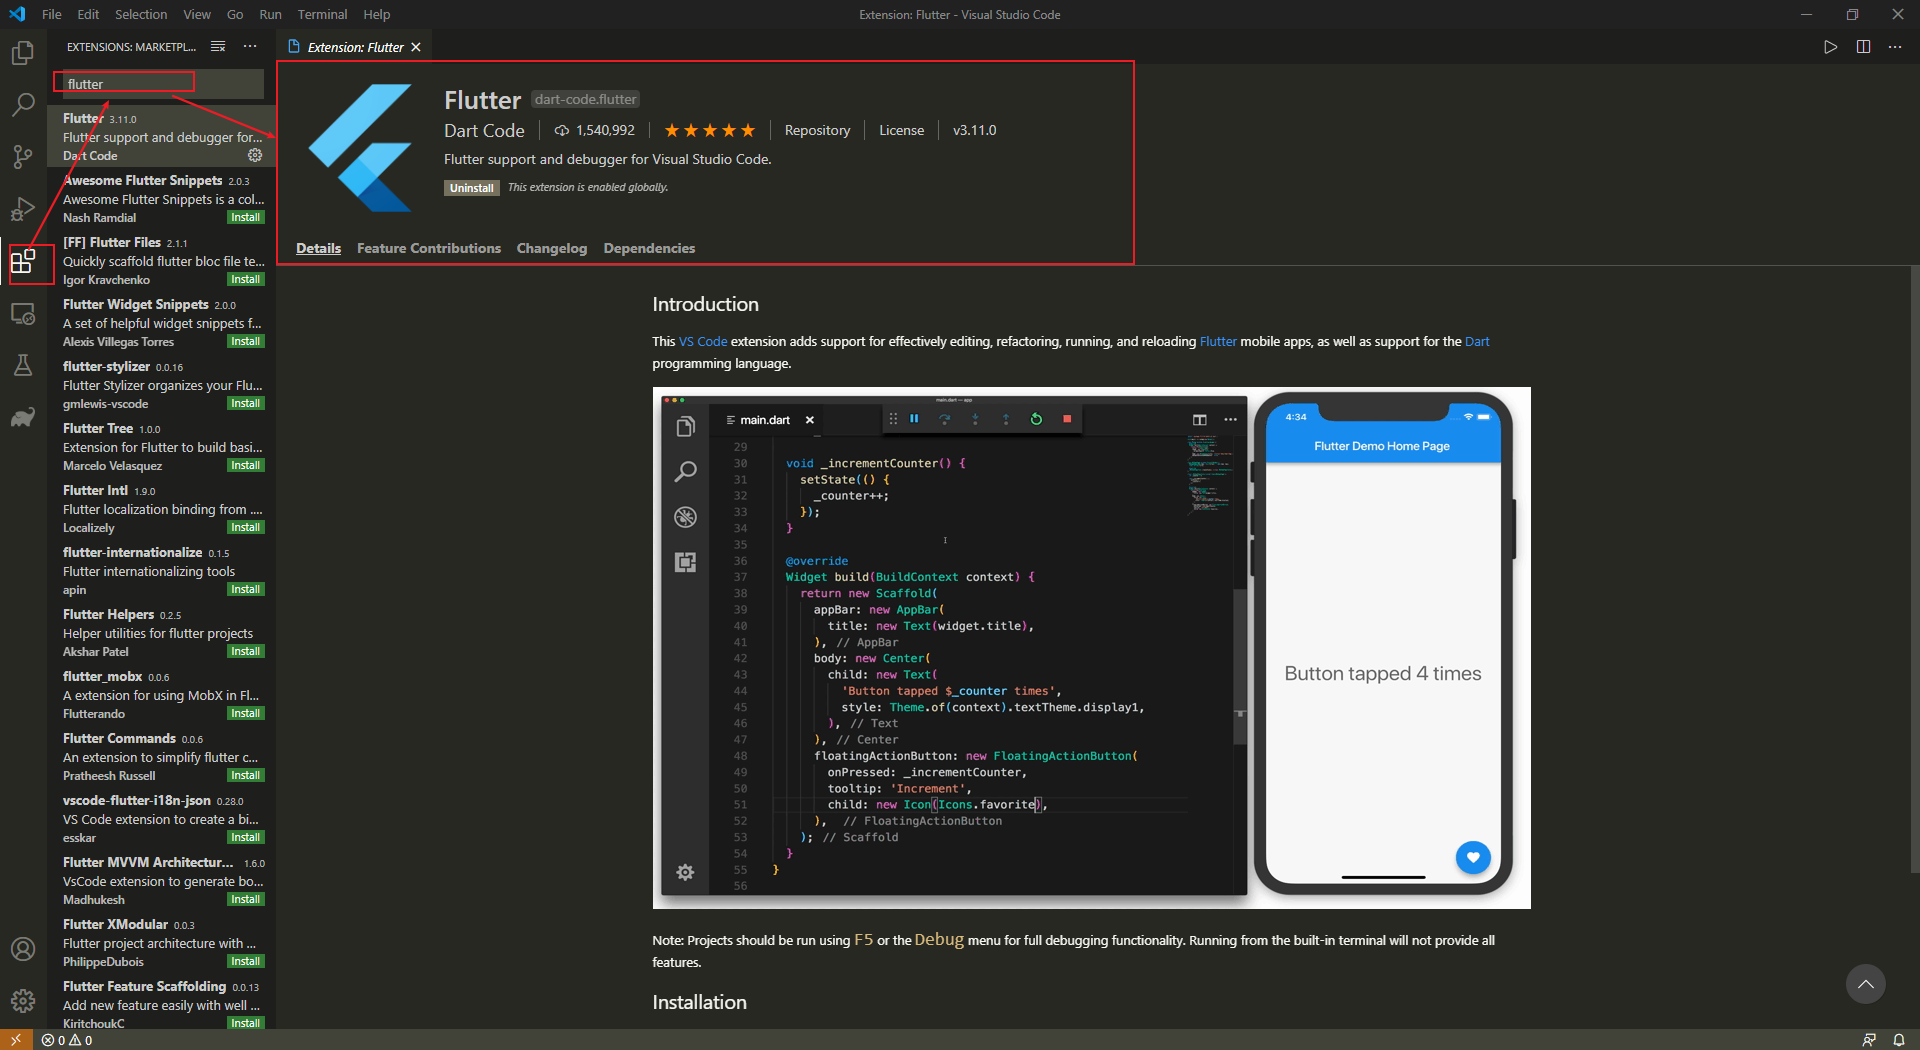
Task: Switch to the Details tab
Action: click(x=318, y=248)
